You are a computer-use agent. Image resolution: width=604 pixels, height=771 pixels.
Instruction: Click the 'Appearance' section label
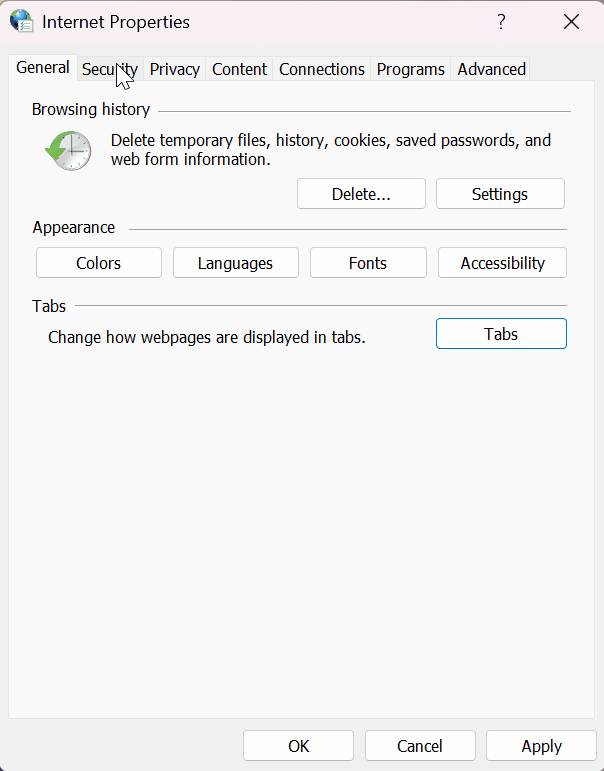74,228
